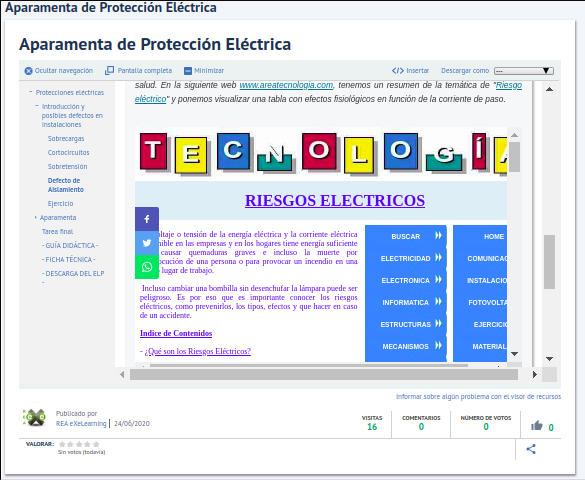This screenshot has height=480, width=585.
Task: Click the Ocultar navegación icon
Action: [x=28, y=71]
